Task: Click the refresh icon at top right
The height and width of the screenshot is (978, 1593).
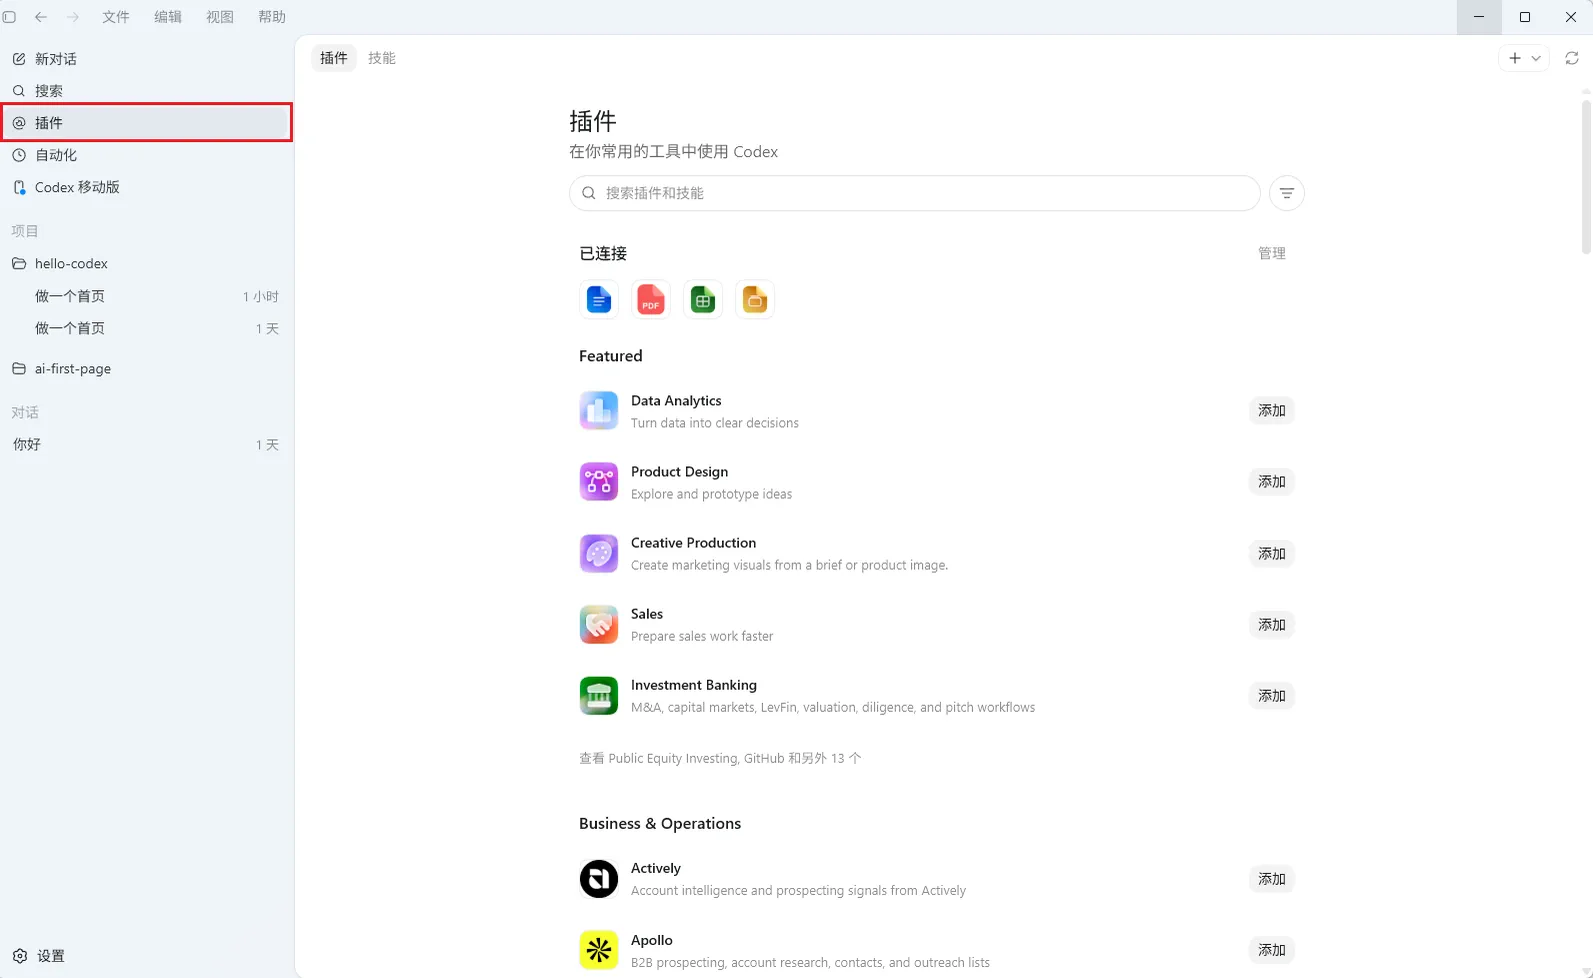Action: [1572, 58]
